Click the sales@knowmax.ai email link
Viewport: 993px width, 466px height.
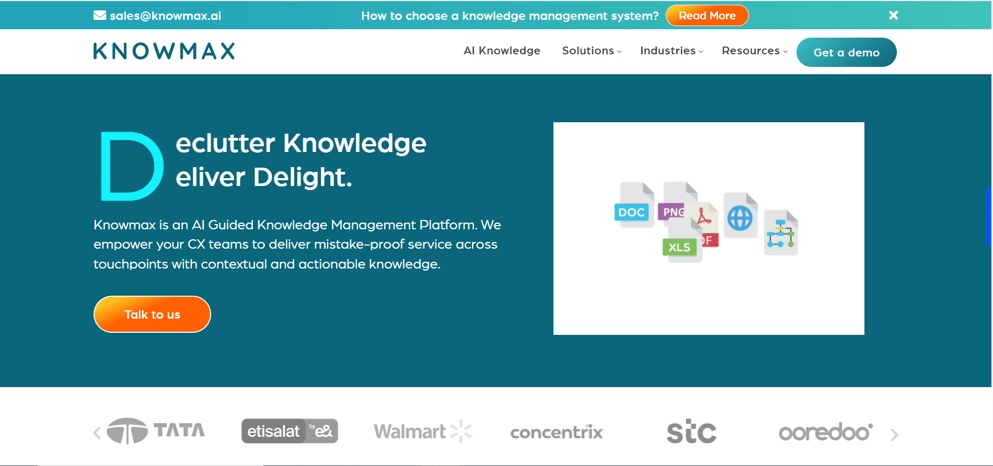[166, 16]
